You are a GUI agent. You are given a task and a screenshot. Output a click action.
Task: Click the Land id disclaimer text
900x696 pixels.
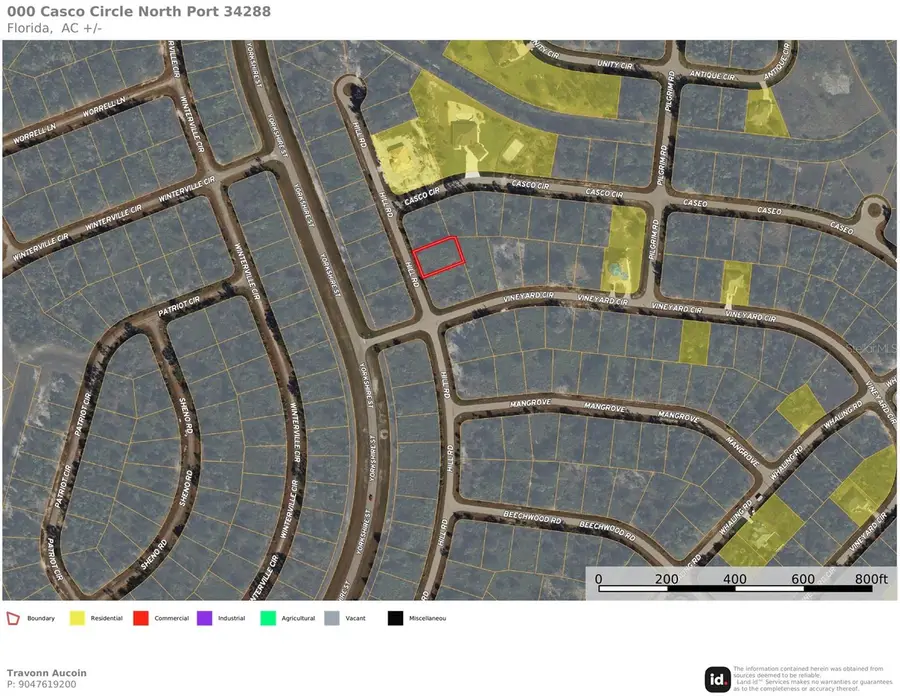coord(810,678)
